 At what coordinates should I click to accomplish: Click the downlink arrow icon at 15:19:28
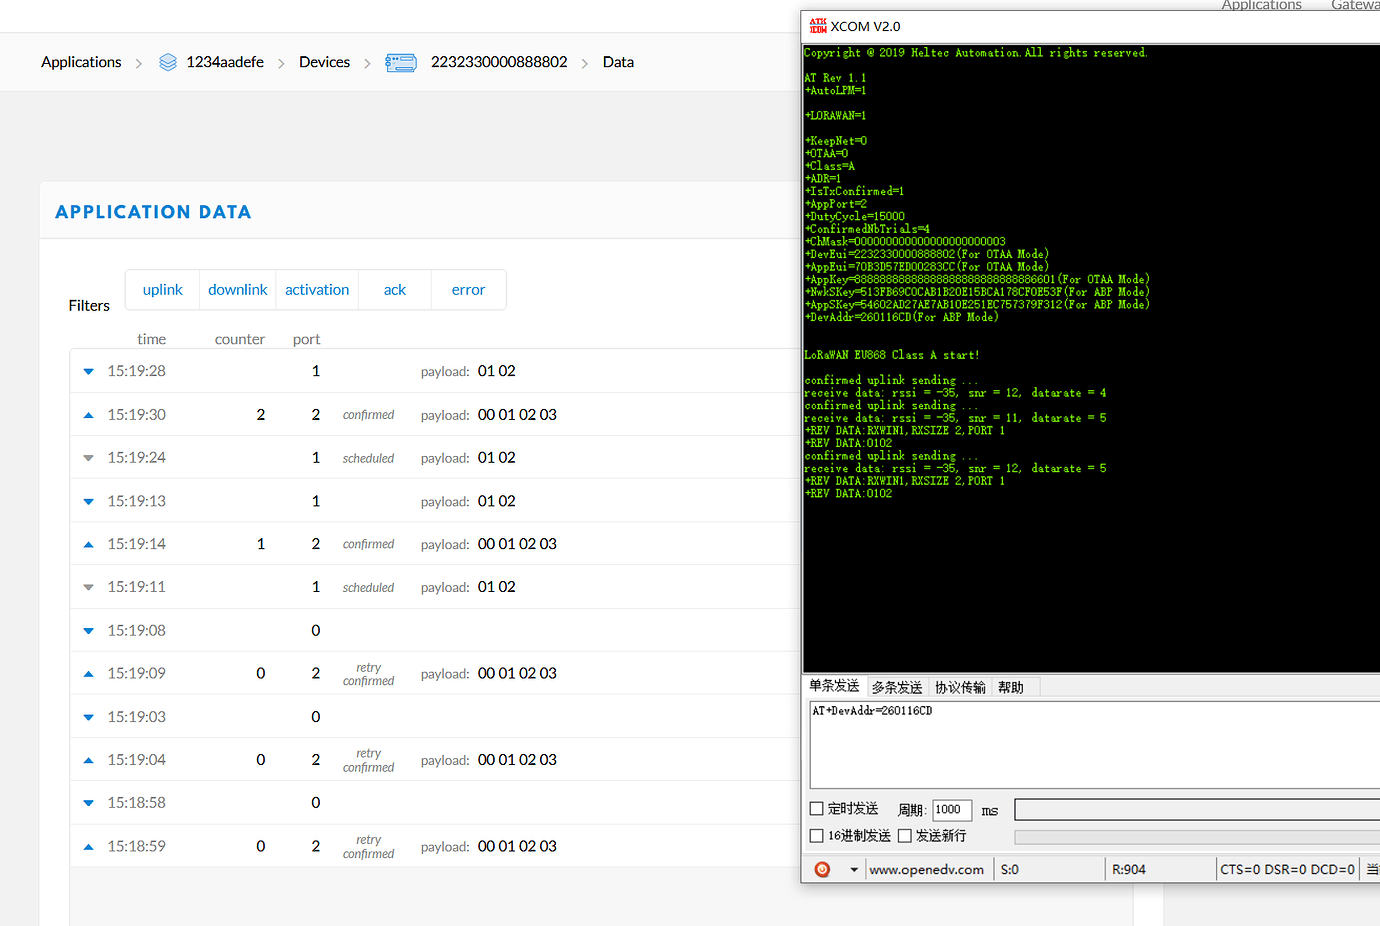click(88, 372)
